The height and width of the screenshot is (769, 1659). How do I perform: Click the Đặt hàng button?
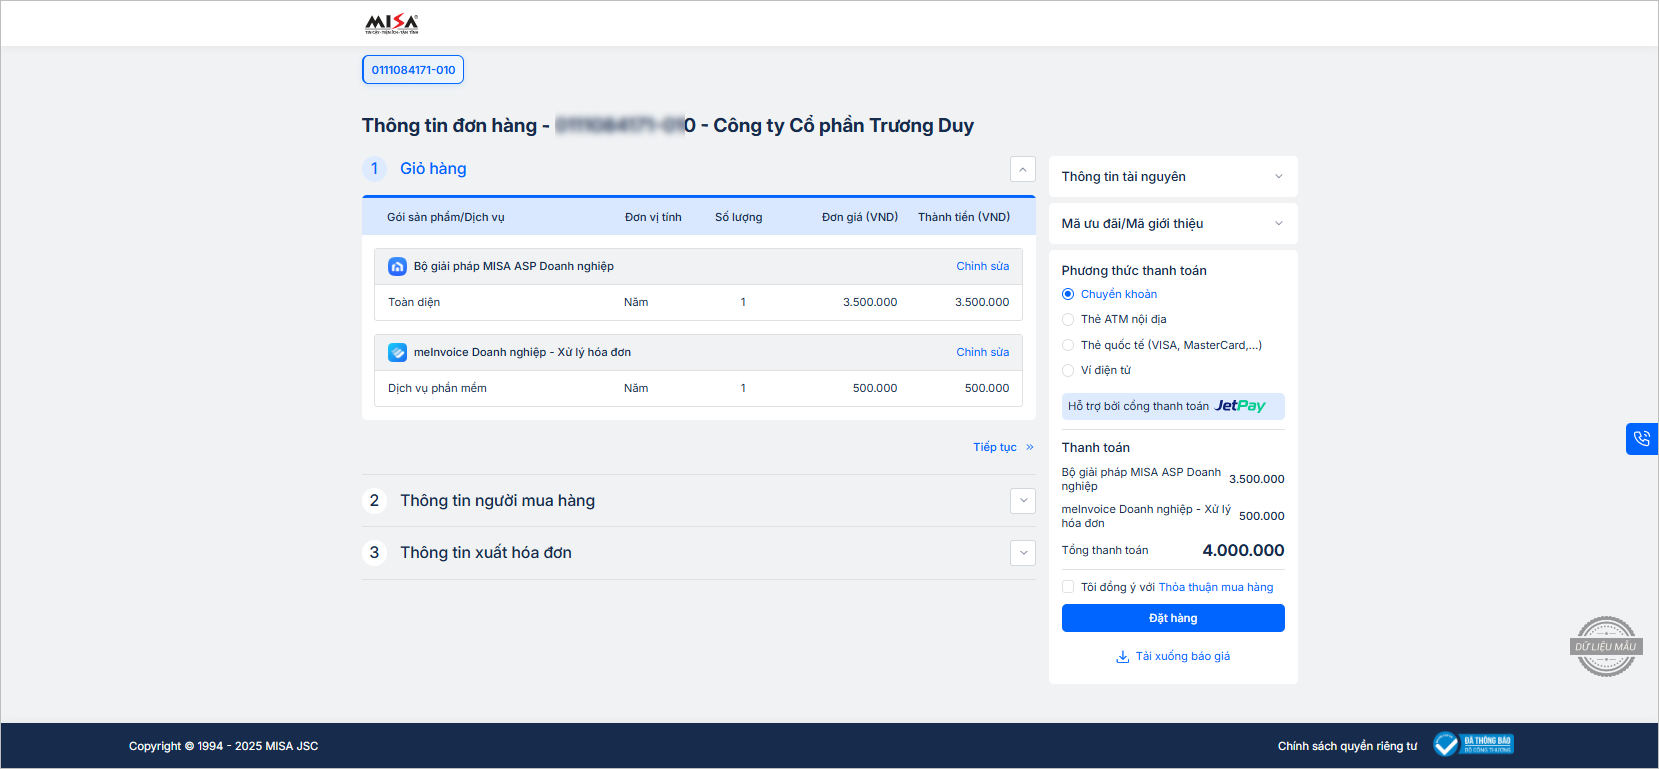(x=1173, y=618)
